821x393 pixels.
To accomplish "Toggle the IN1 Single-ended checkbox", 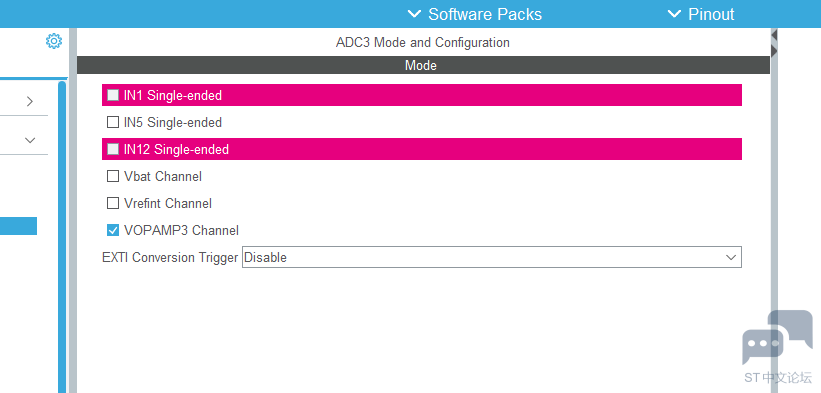I will tap(113, 95).
